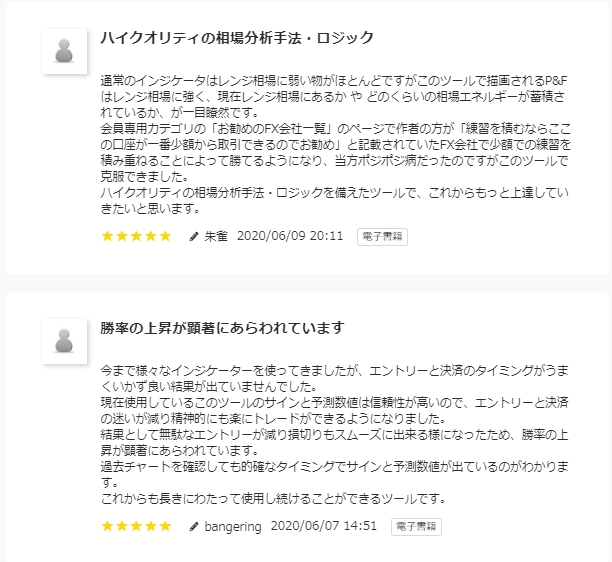The width and height of the screenshot is (612, 562).
Task: Click the pencil icon next to bangering
Action: pyautogui.click(x=194, y=526)
